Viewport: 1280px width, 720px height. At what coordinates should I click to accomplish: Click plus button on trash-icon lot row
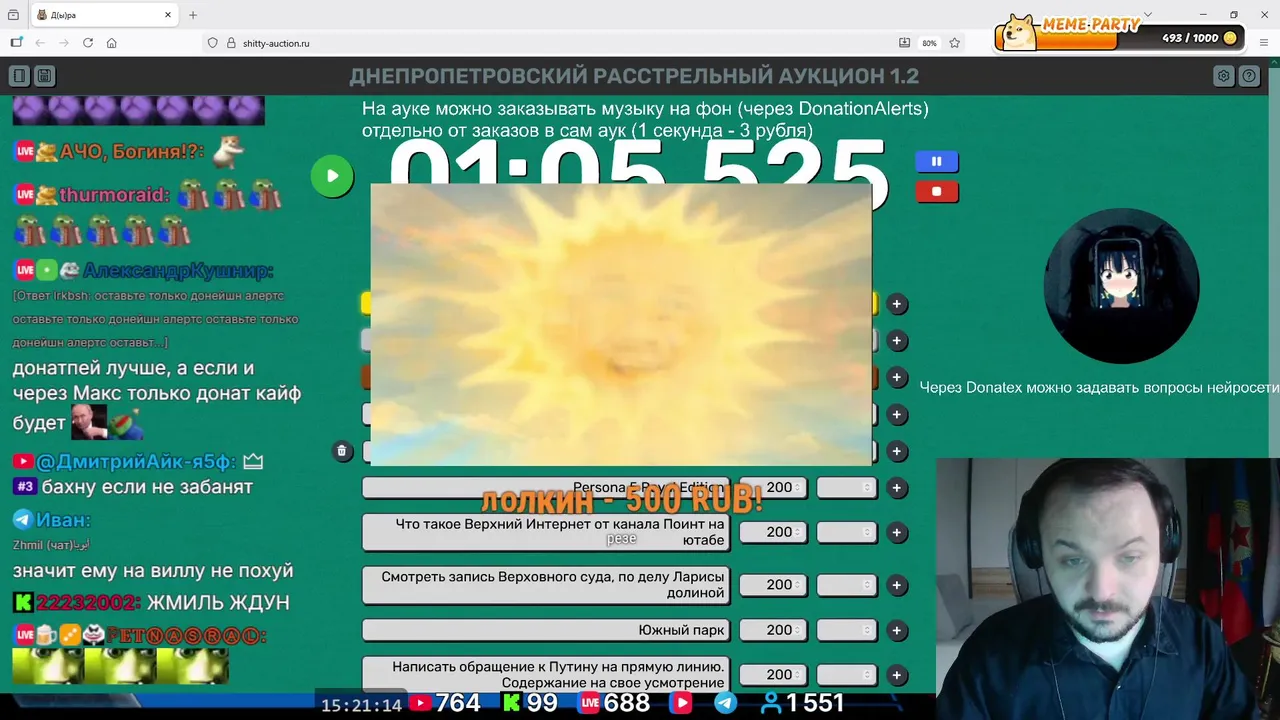pyautogui.click(x=897, y=451)
